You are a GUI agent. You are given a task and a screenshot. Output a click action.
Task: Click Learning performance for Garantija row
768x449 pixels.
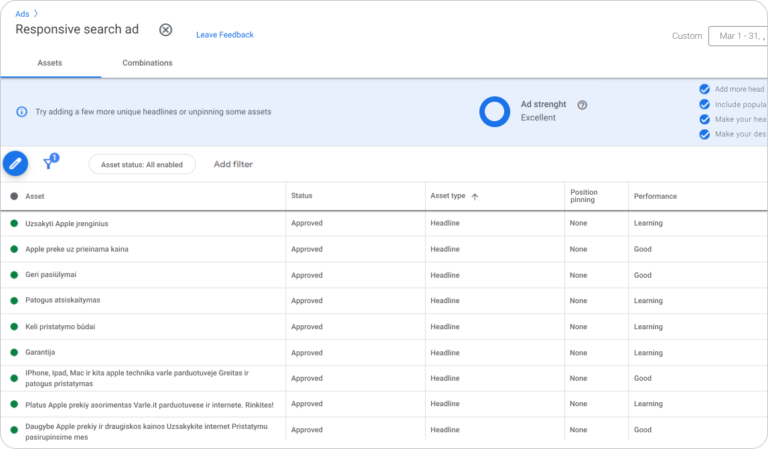(x=648, y=353)
